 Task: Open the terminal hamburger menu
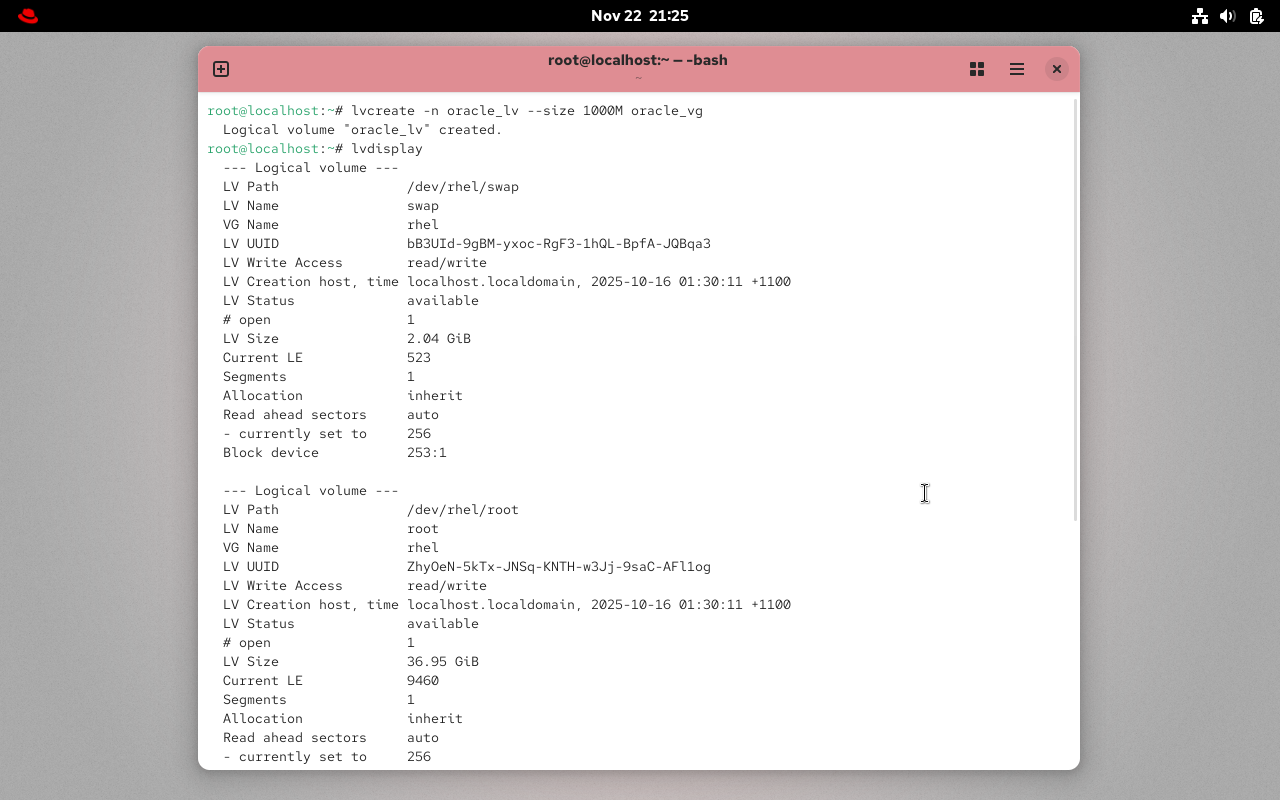tap(1017, 69)
